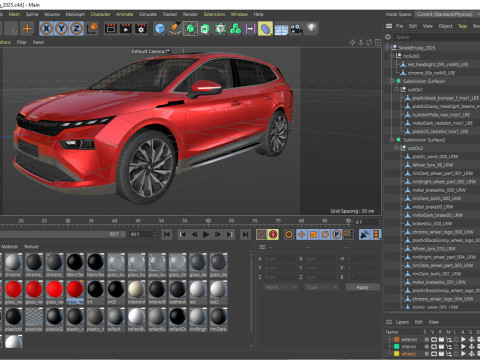The image size is (480, 360).
Task: Select the Spline Pen tool icon
Action: click(x=175, y=29)
